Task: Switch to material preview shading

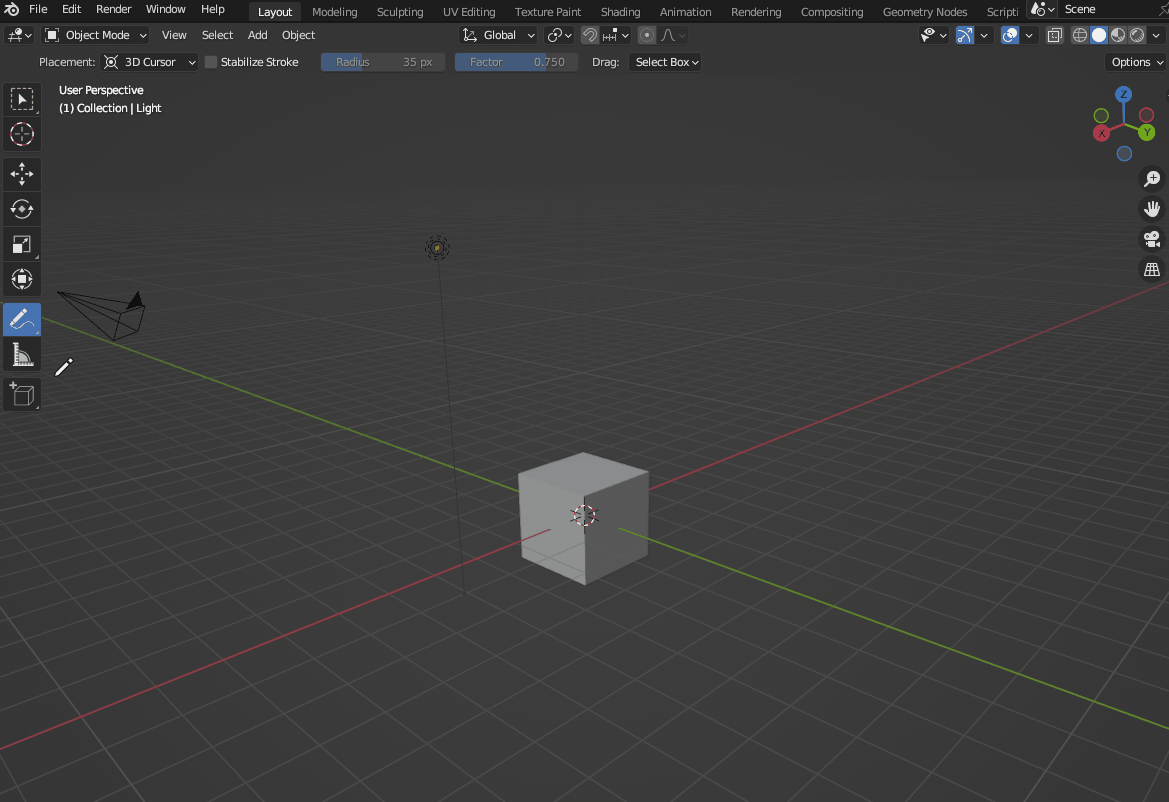Action: [1118, 35]
